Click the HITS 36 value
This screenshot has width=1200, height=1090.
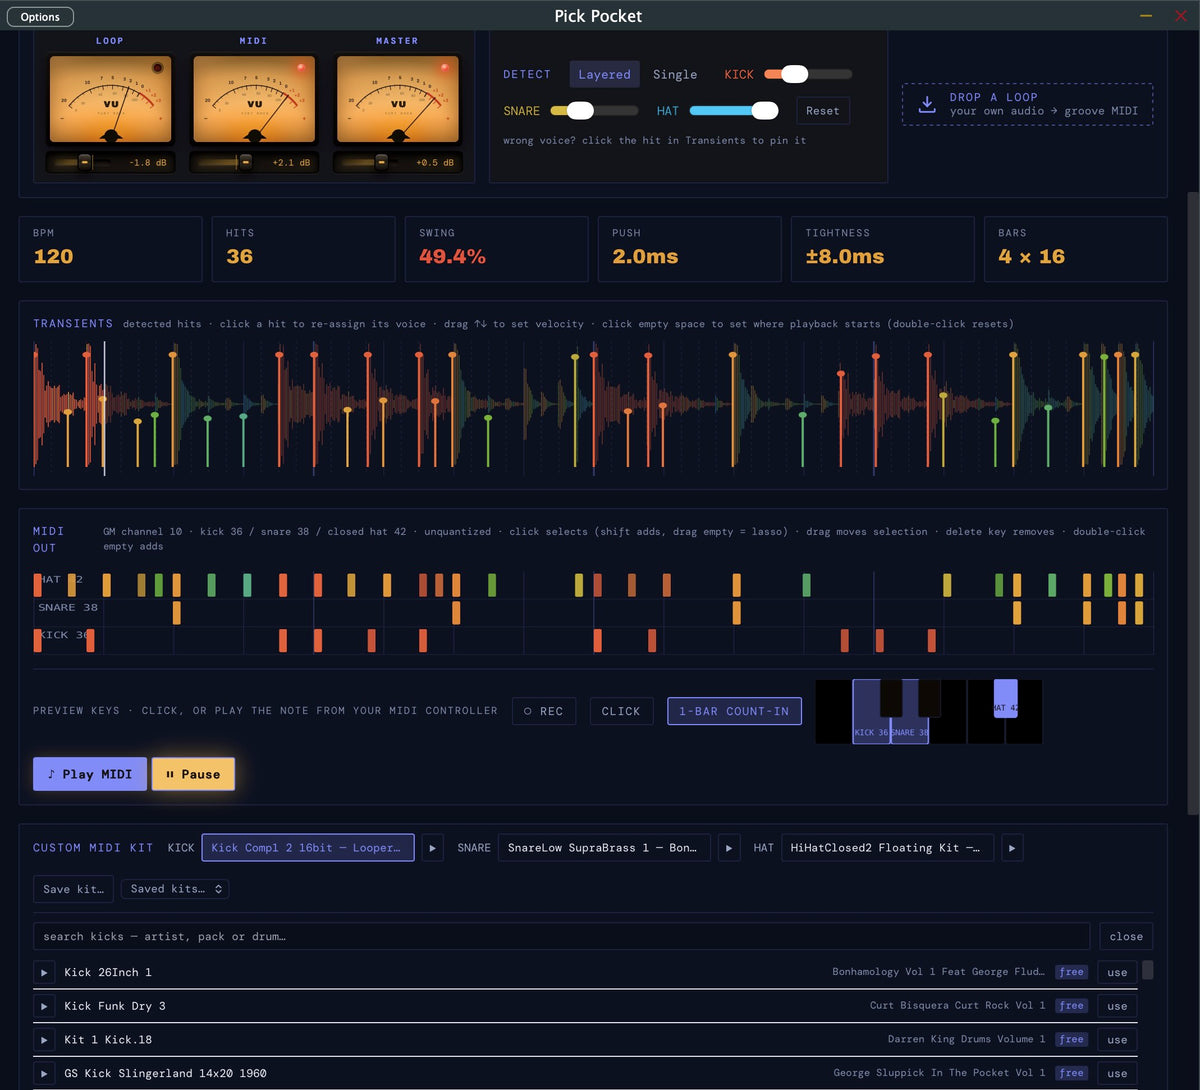[x=239, y=257]
